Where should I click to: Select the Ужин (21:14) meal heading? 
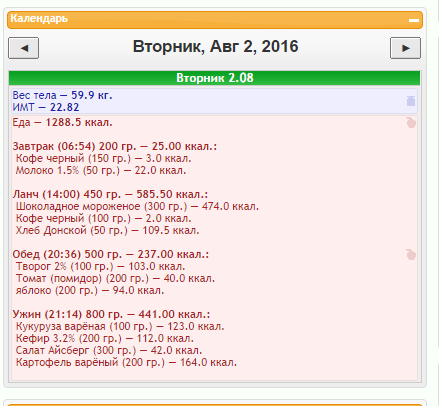pyautogui.click(x=111, y=314)
